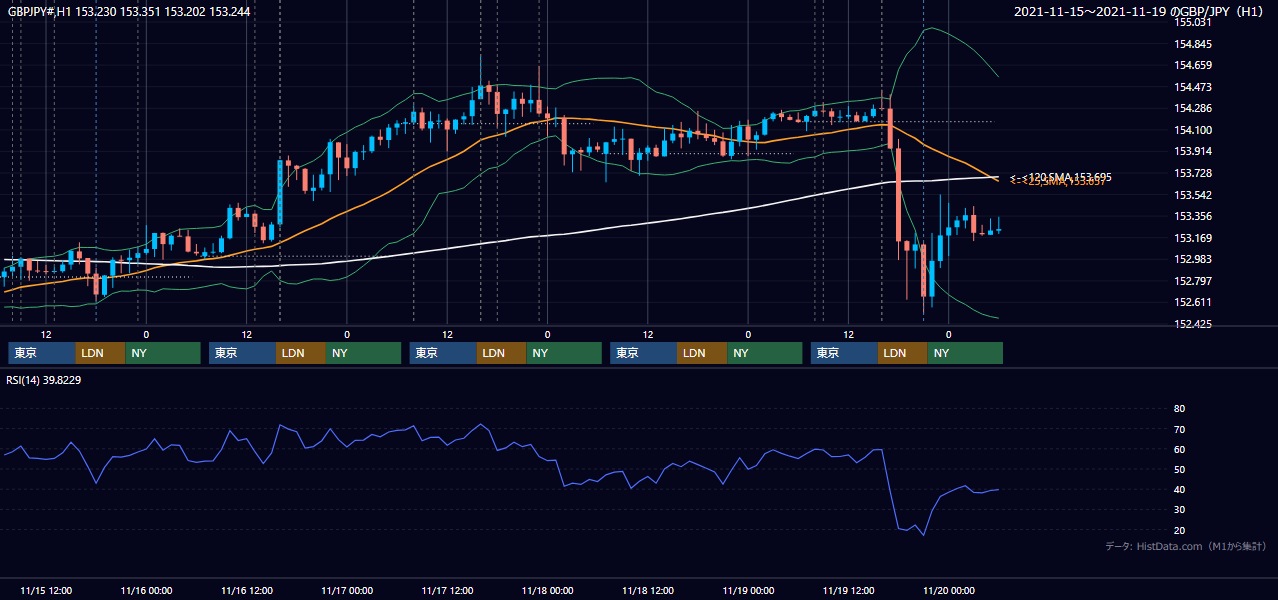Click the RSI(14) 39.8229 indicator label
1278x600 pixels.
coord(44,379)
